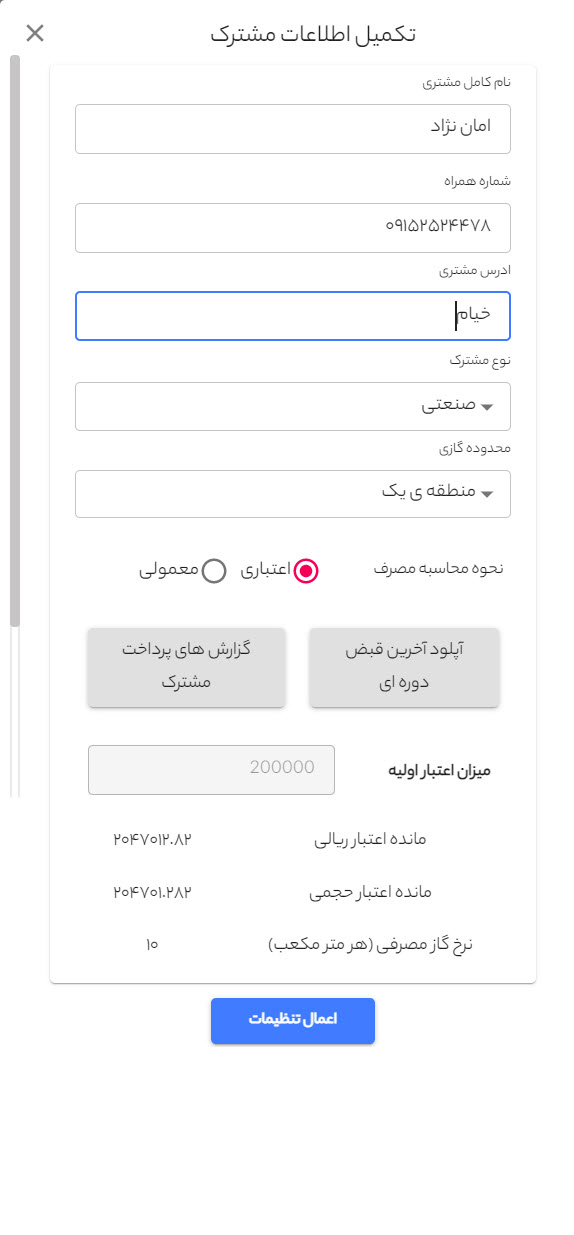Image resolution: width=574 pixels, height=1235 pixels.
Task: Expand the محدوده گازی dropdown arrow
Action: 487,494
